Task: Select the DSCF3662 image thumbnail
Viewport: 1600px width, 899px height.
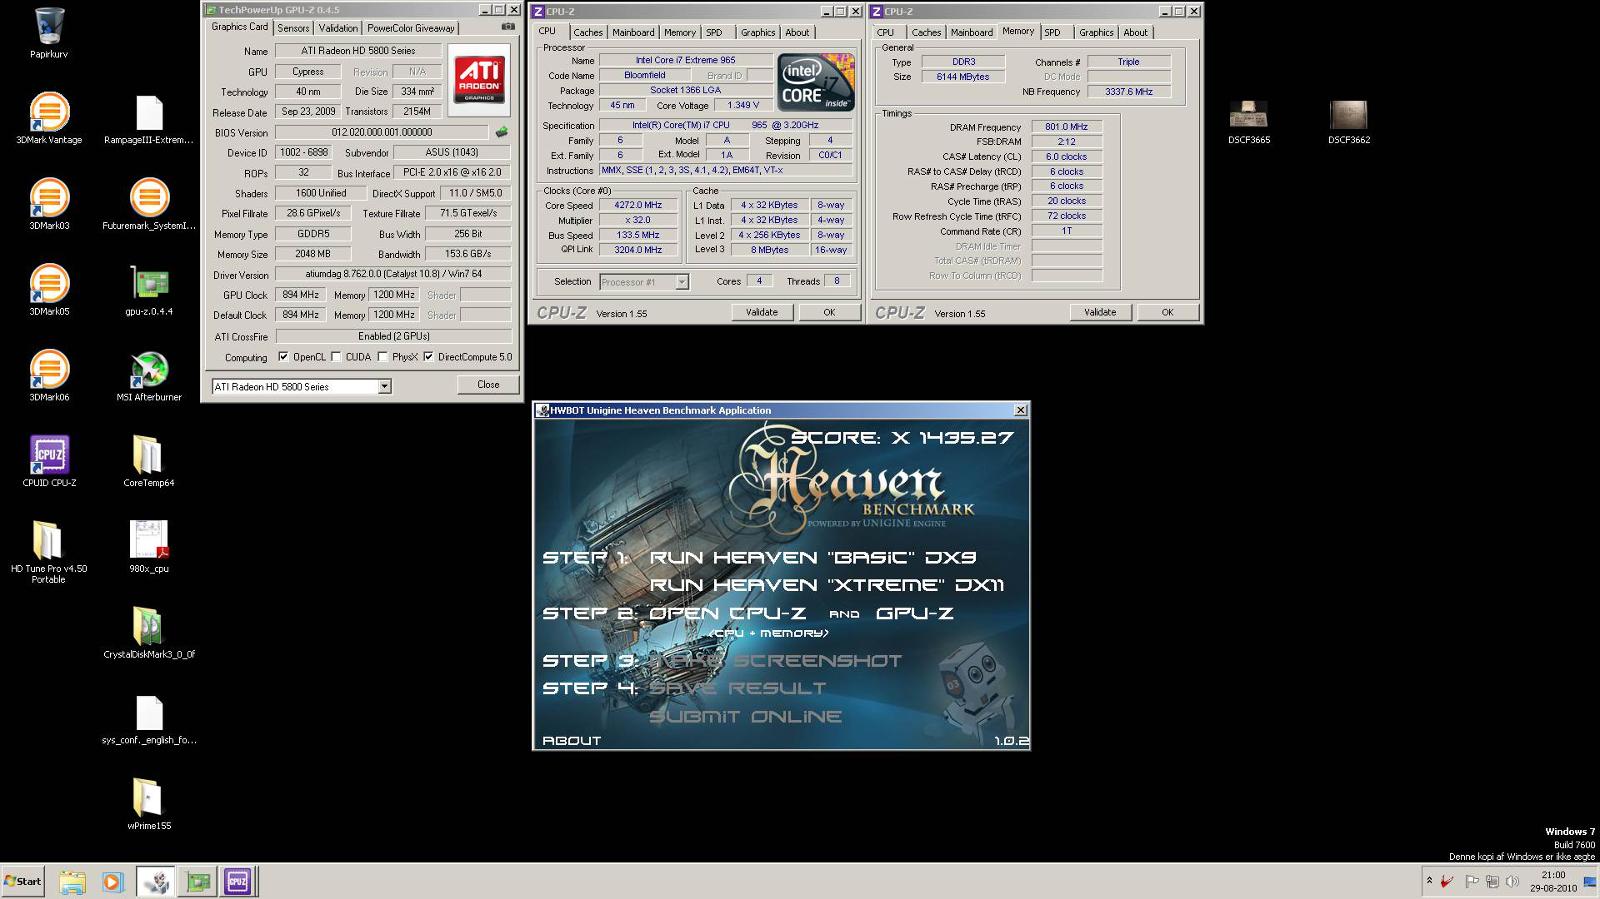Action: point(1349,121)
